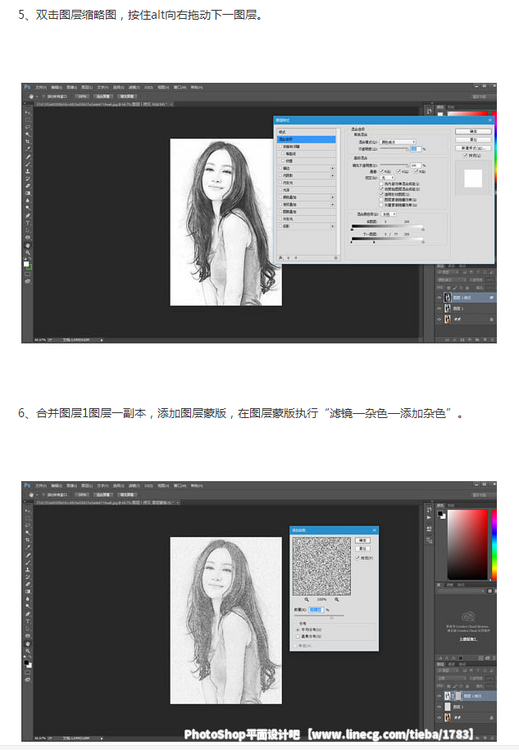Image resolution: width=519 pixels, height=750 pixels.
Task: Open the Window menu in step 6 screenshot
Action: click(180, 485)
